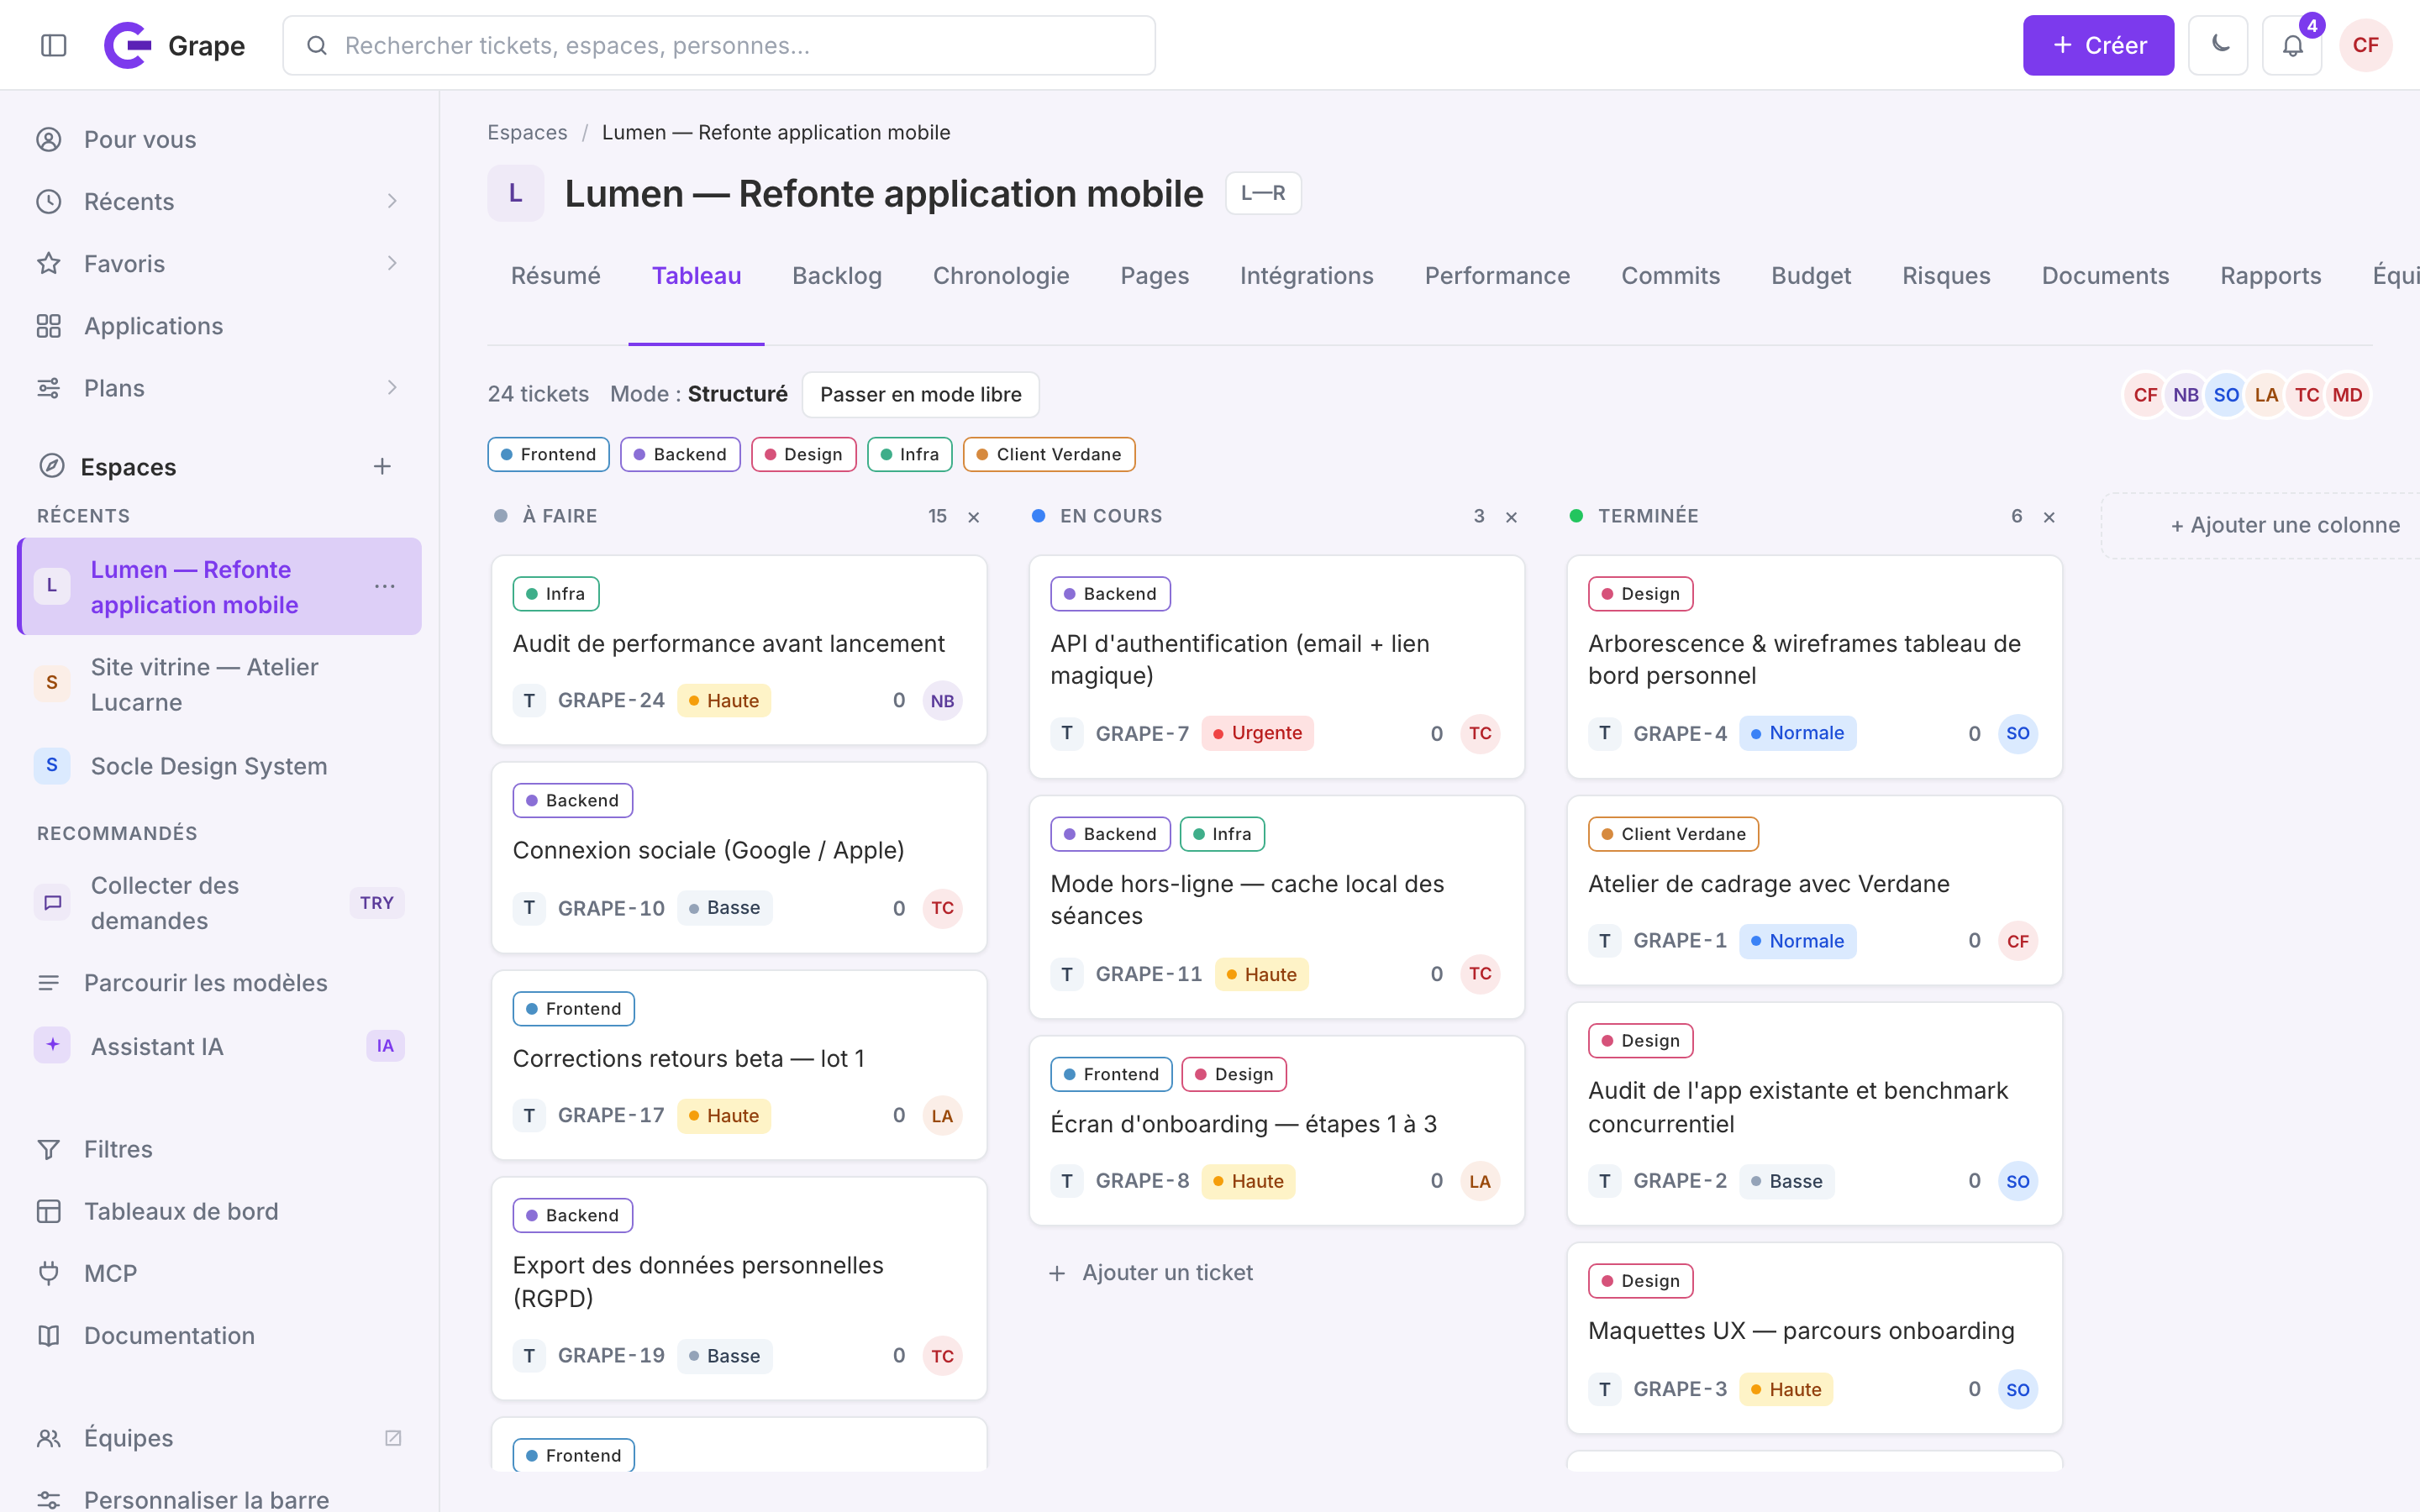
Task: Switch to the Chronologie tab
Action: click(1001, 276)
